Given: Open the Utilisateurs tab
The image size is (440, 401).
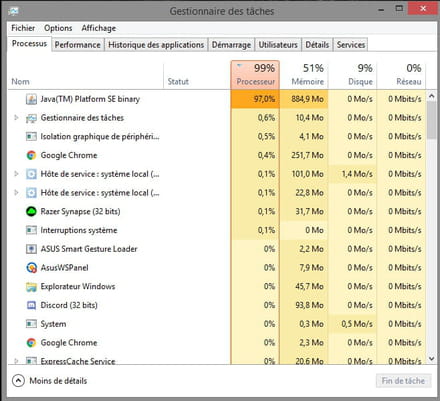Looking at the screenshot, I should coord(278,45).
